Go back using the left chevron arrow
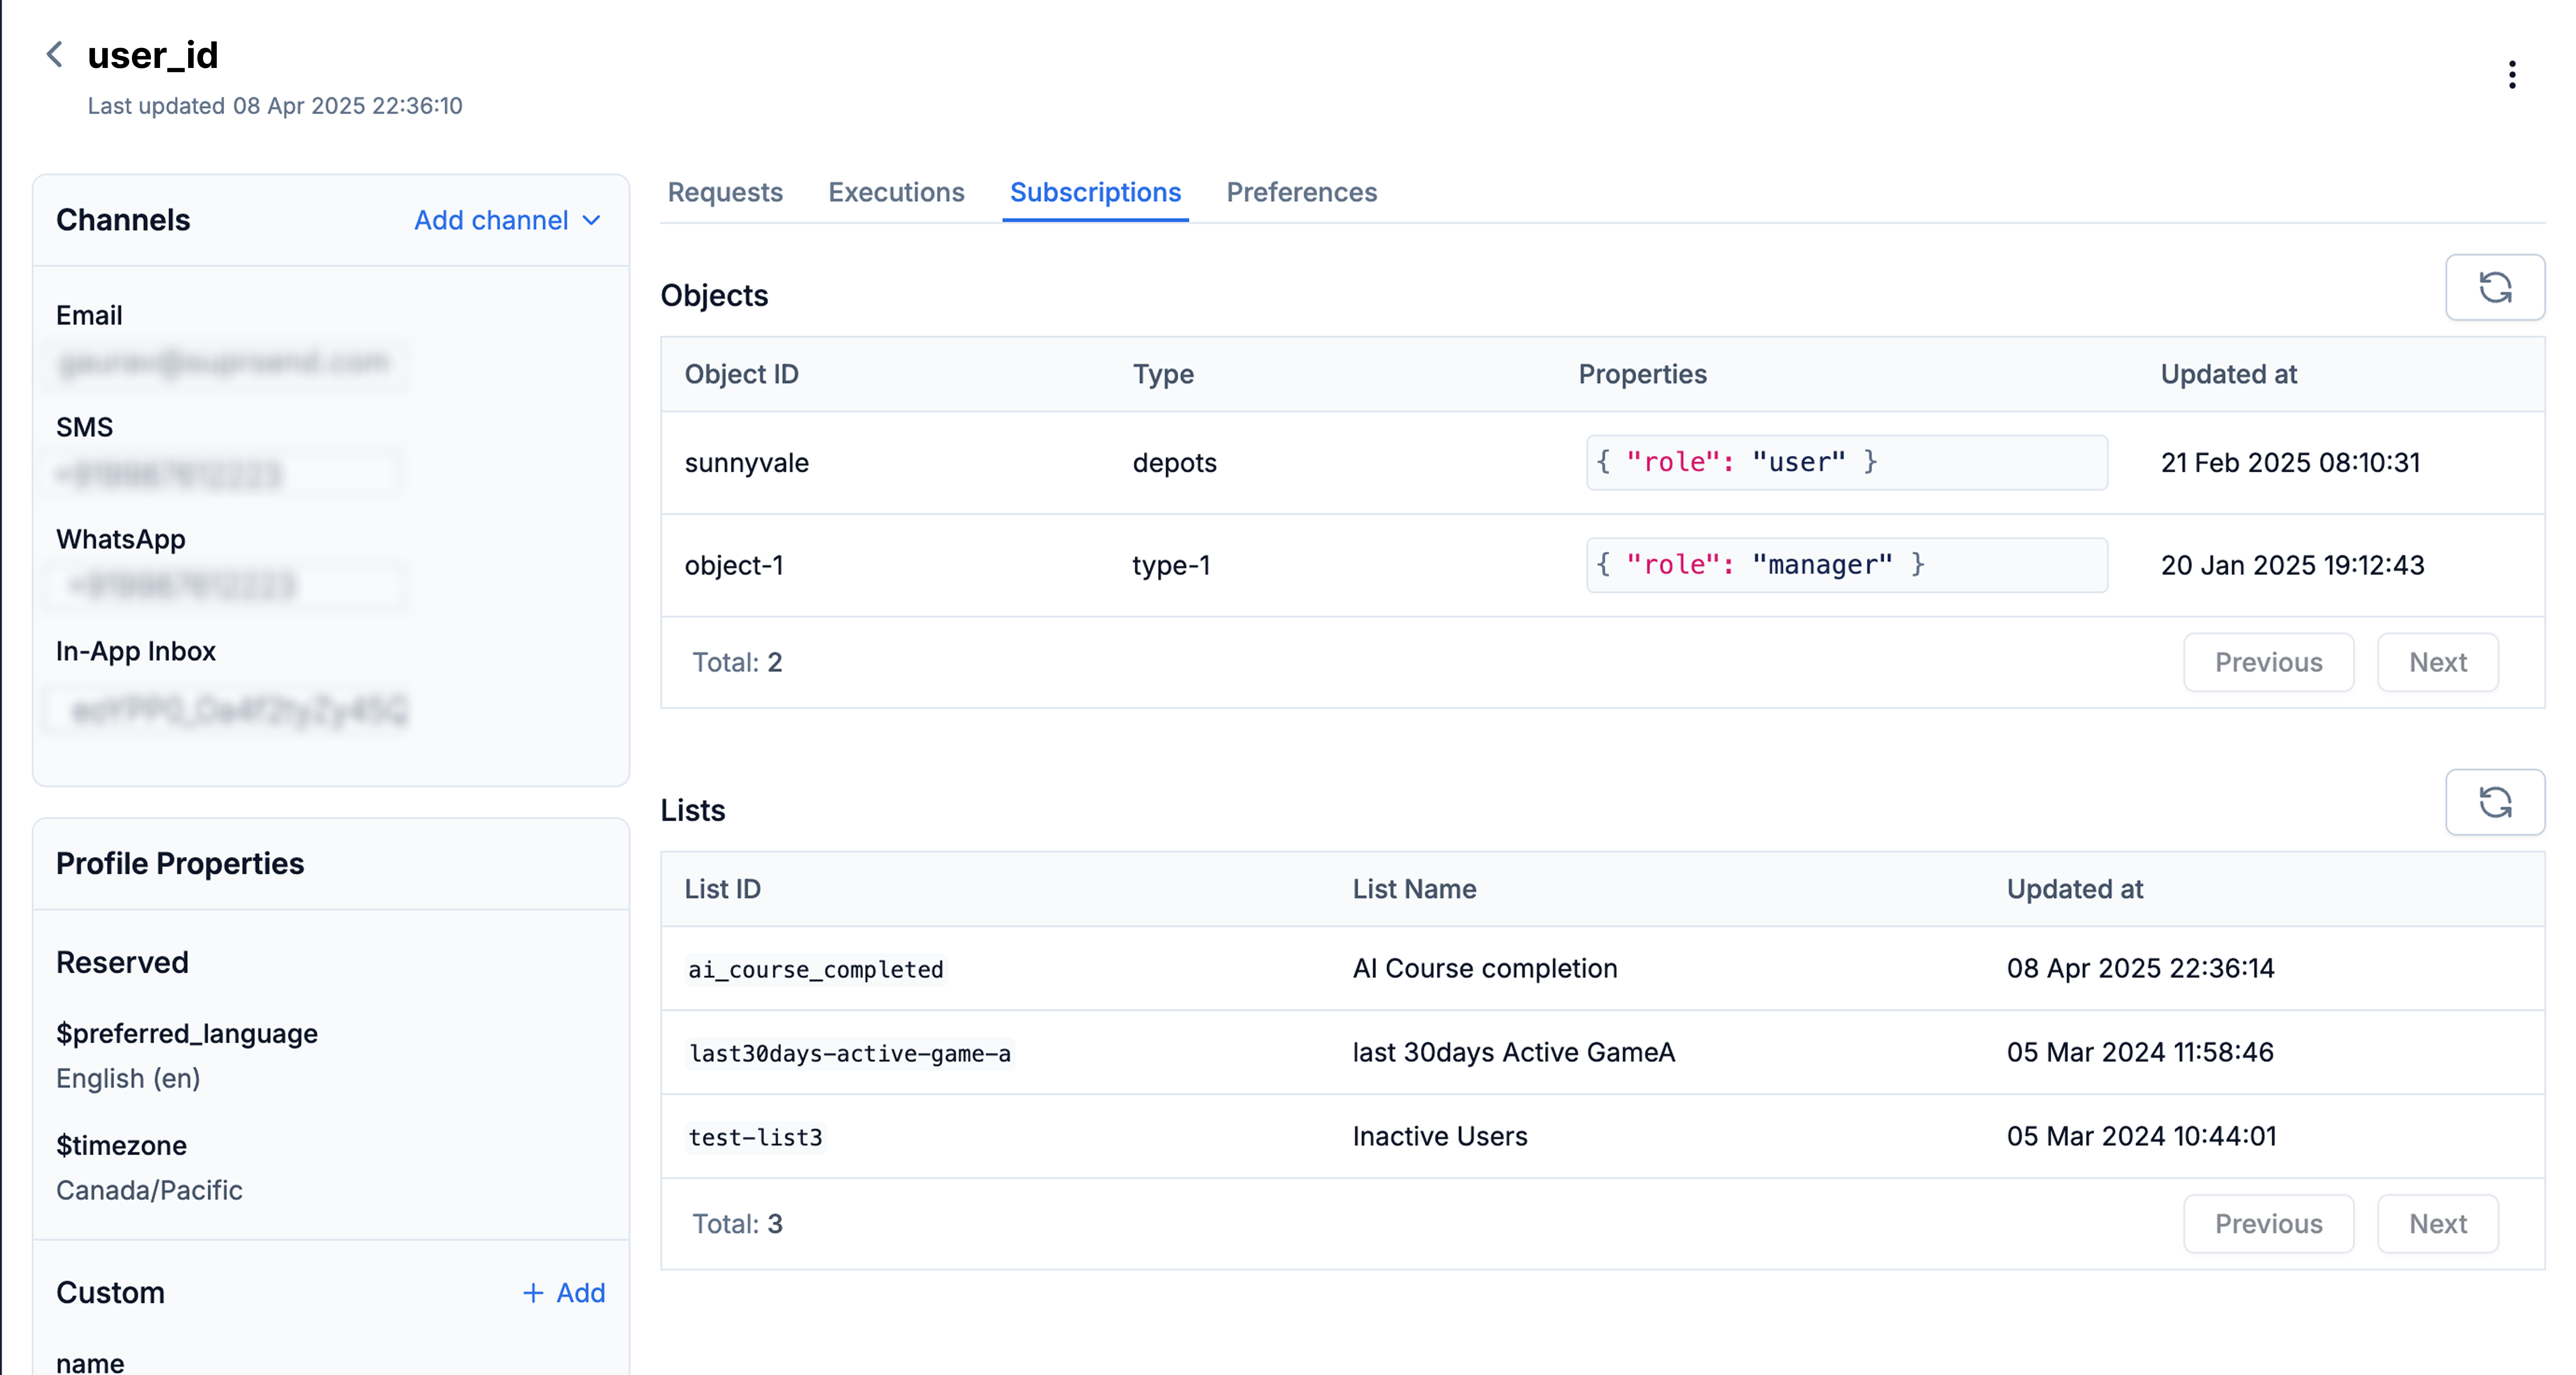Viewport: 2576px width, 1375px height. tap(55, 54)
